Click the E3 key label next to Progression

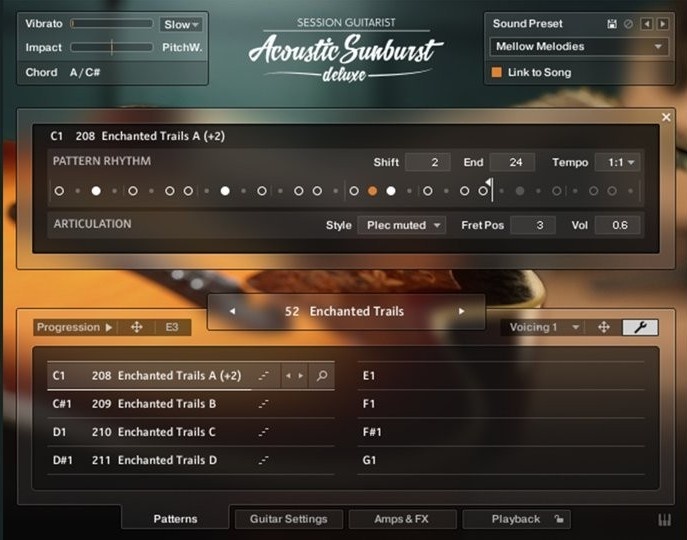(x=172, y=327)
